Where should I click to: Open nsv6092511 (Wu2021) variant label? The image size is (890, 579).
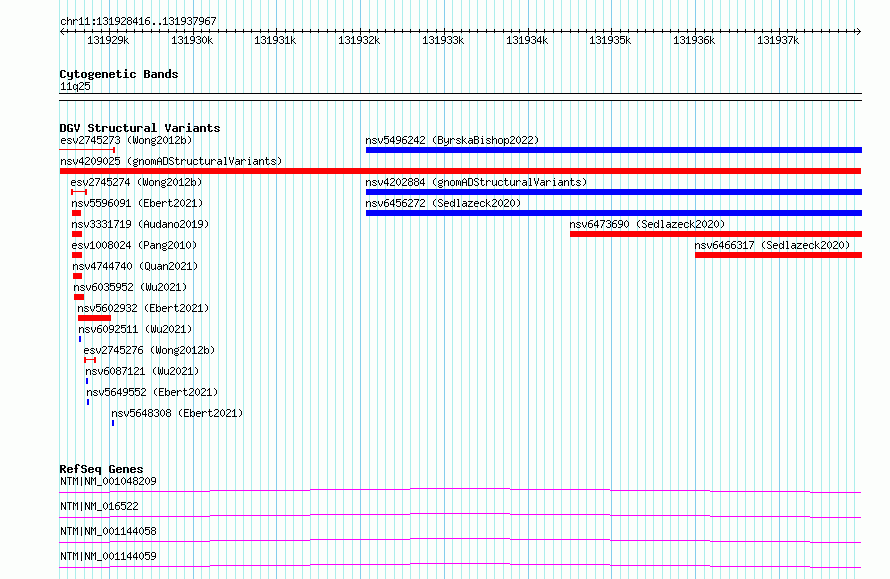(x=135, y=329)
